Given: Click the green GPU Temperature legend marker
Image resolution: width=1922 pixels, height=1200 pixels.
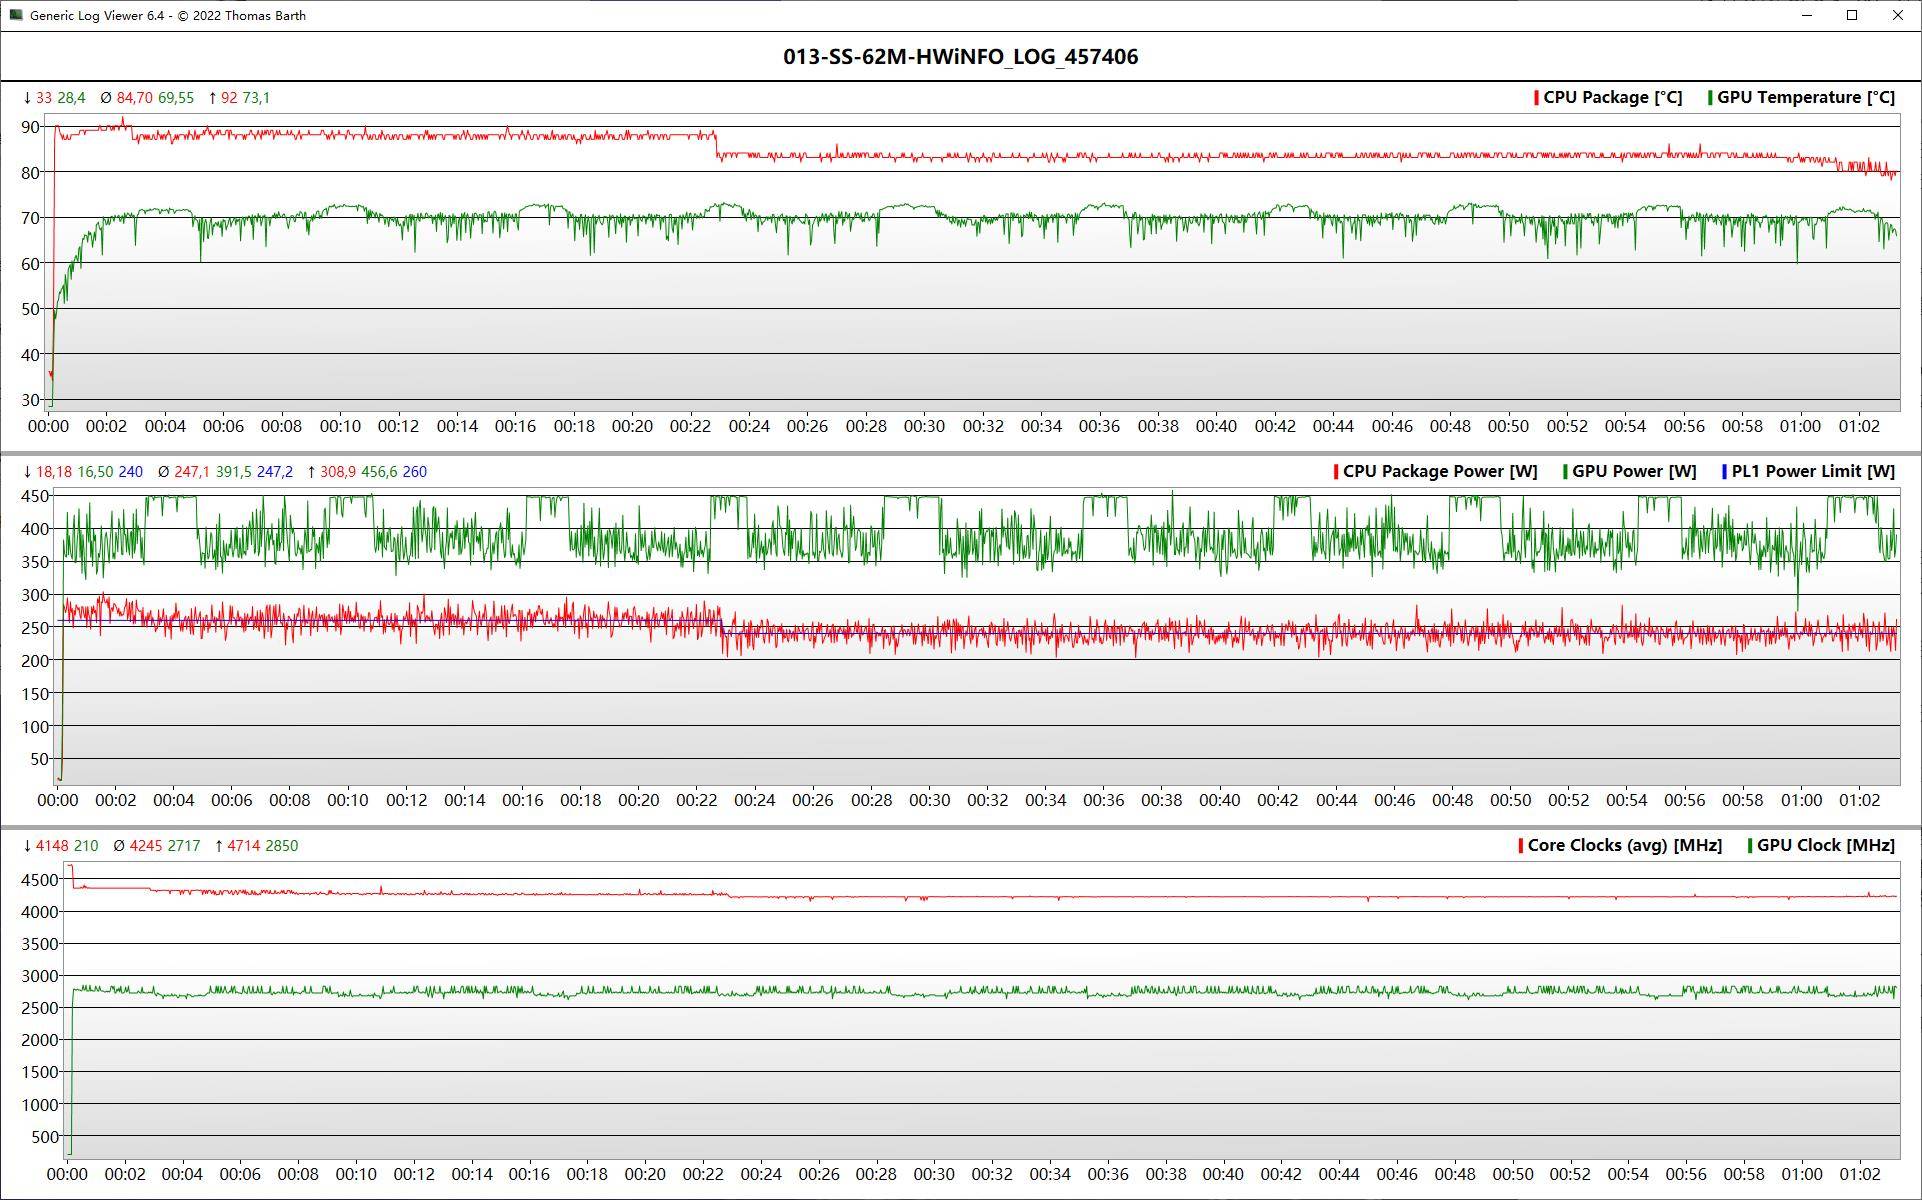Looking at the screenshot, I should [1710, 98].
